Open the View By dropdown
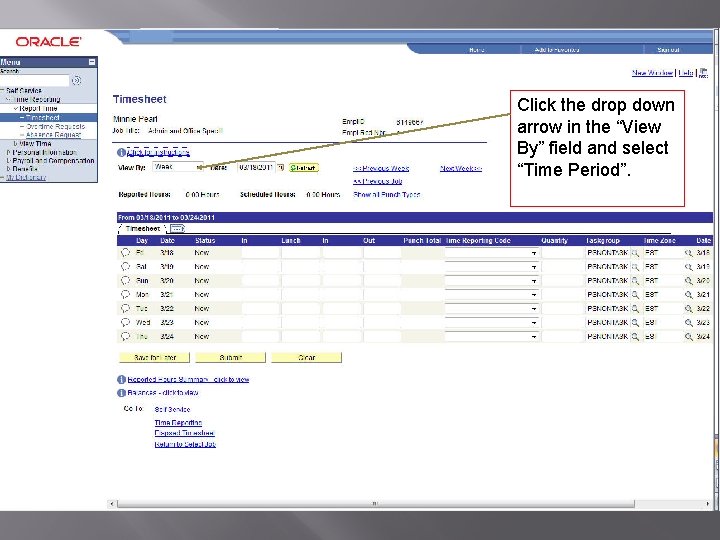720x540 pixels. (178, 168)
